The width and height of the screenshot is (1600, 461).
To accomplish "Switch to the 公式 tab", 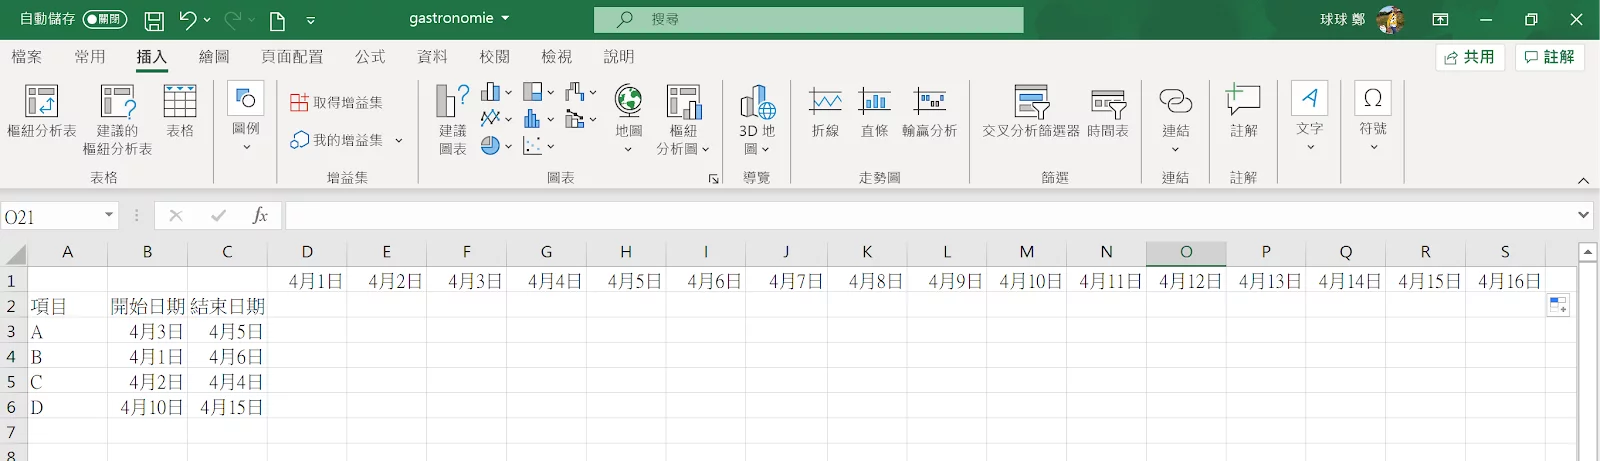I will point(370,57).
